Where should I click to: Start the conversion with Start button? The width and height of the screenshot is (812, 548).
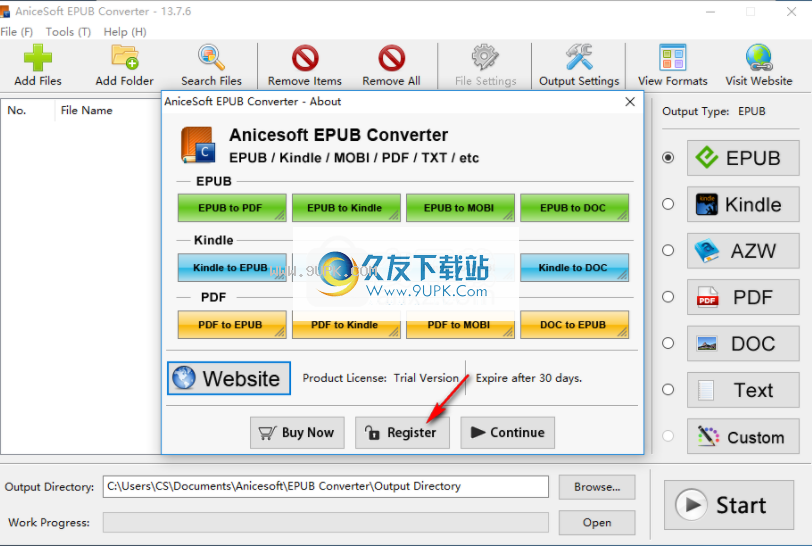click(729, 505)
